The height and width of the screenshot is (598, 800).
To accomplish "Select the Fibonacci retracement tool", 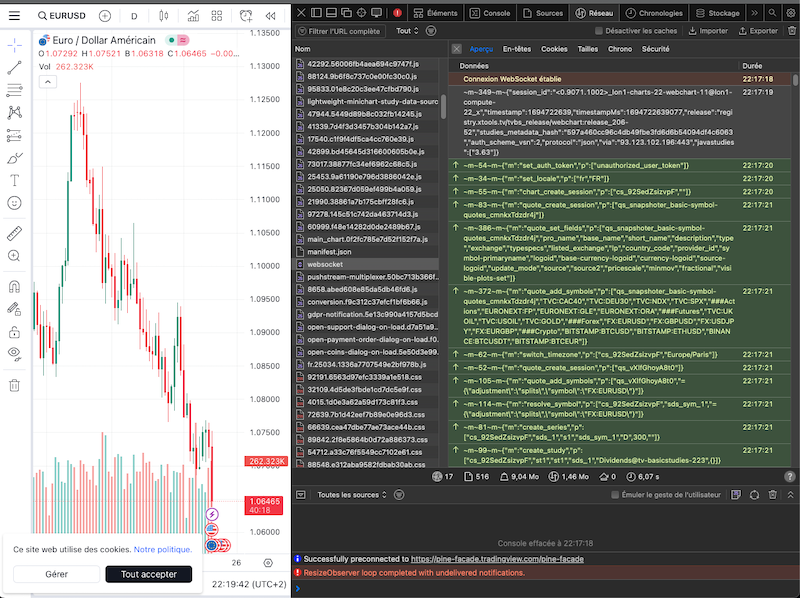I will [14, 90].
